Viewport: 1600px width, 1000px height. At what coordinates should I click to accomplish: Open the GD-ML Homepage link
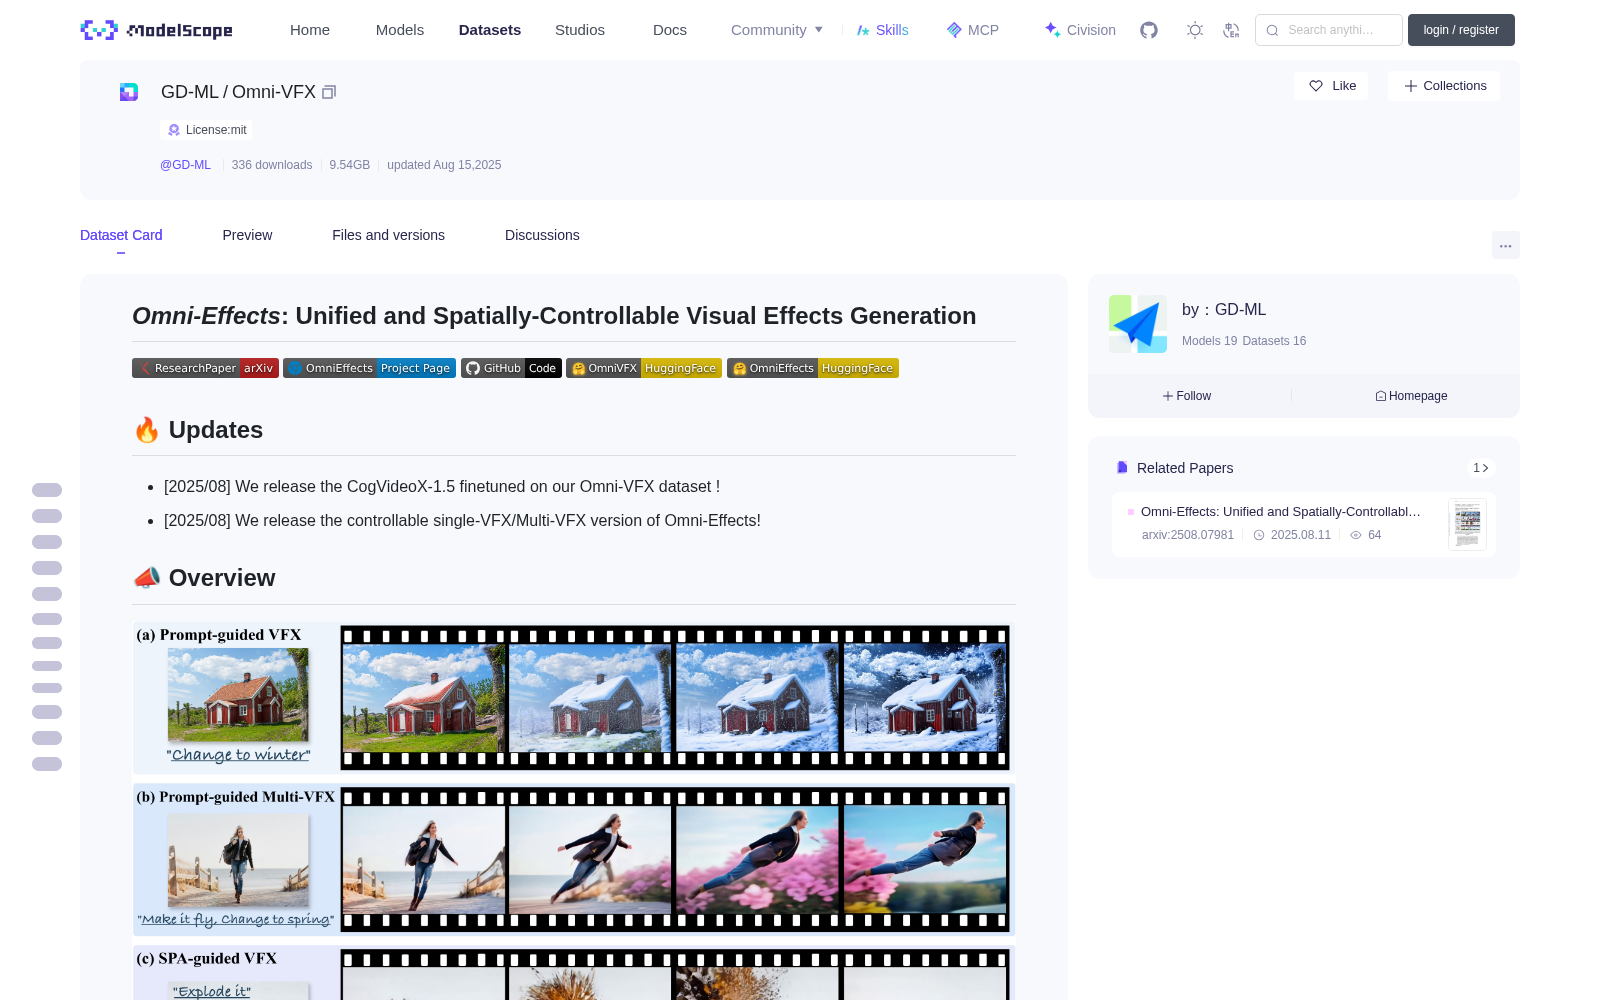1411,396
